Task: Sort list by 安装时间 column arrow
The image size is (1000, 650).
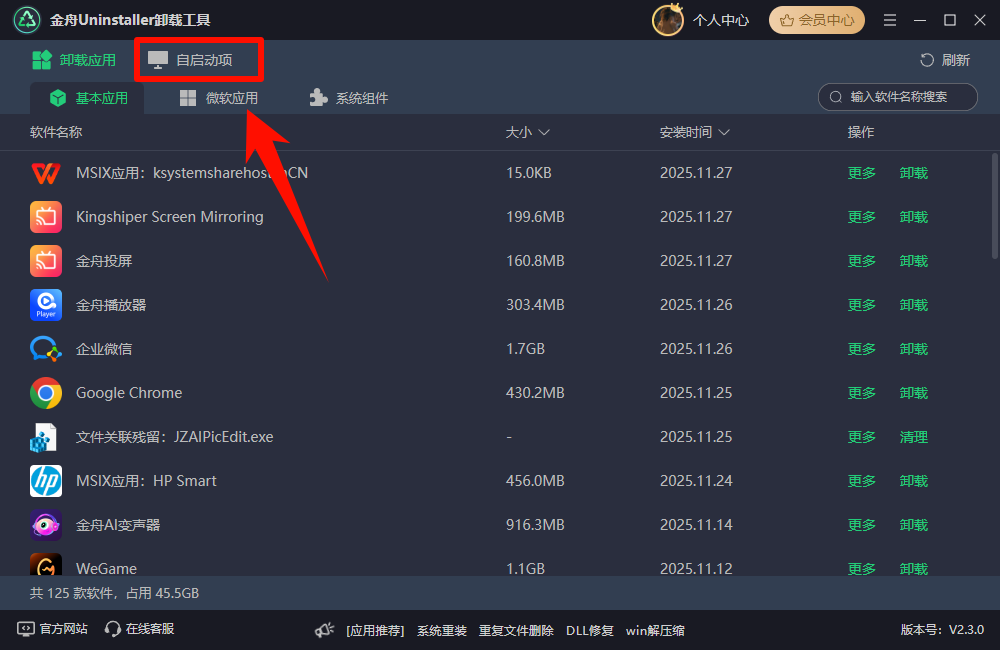Action: [724, 133]
